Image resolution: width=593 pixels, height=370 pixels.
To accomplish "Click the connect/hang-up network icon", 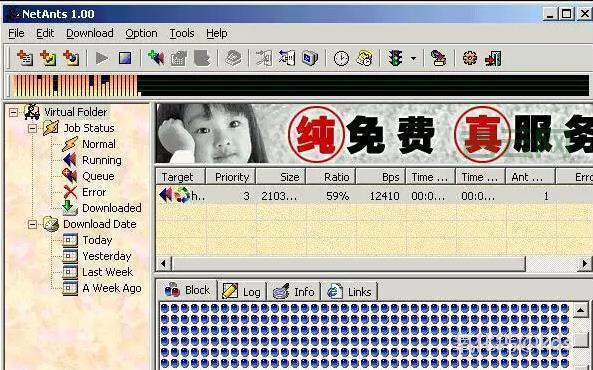I will 439,58.
